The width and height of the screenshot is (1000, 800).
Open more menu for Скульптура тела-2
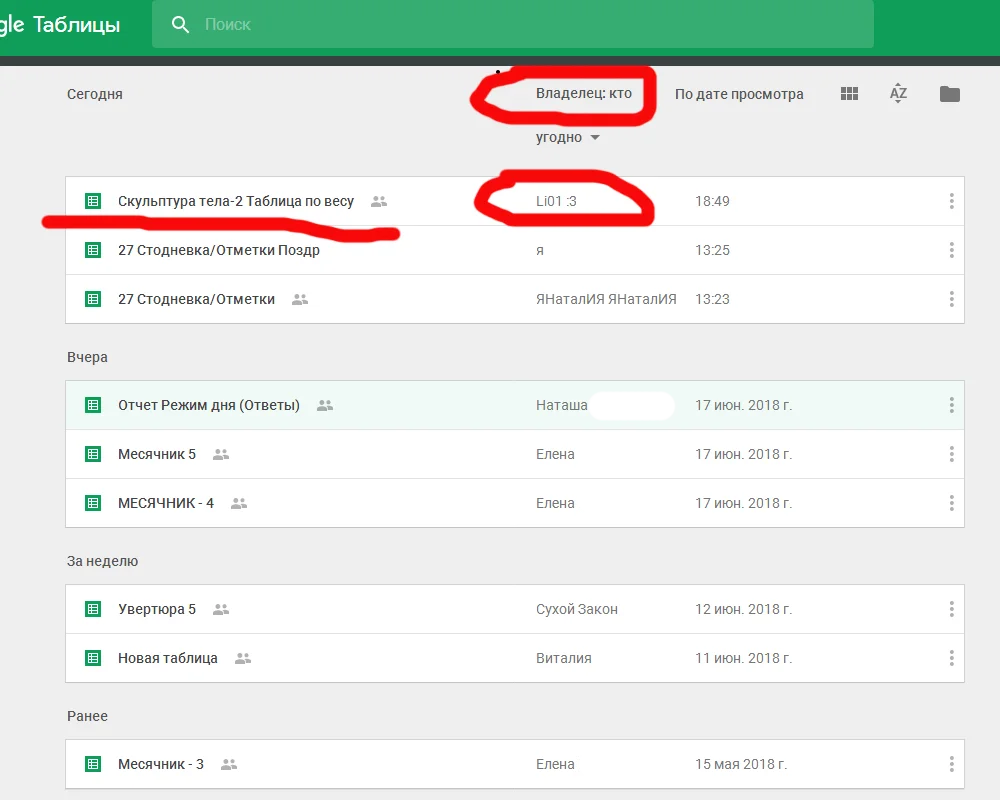click(x=952, y=201)
